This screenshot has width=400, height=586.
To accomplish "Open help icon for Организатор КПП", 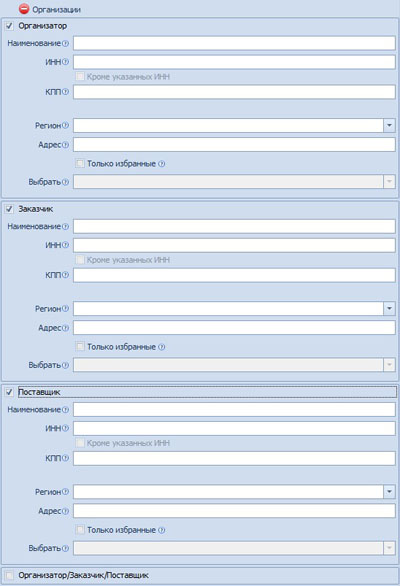I will (65, 92).
